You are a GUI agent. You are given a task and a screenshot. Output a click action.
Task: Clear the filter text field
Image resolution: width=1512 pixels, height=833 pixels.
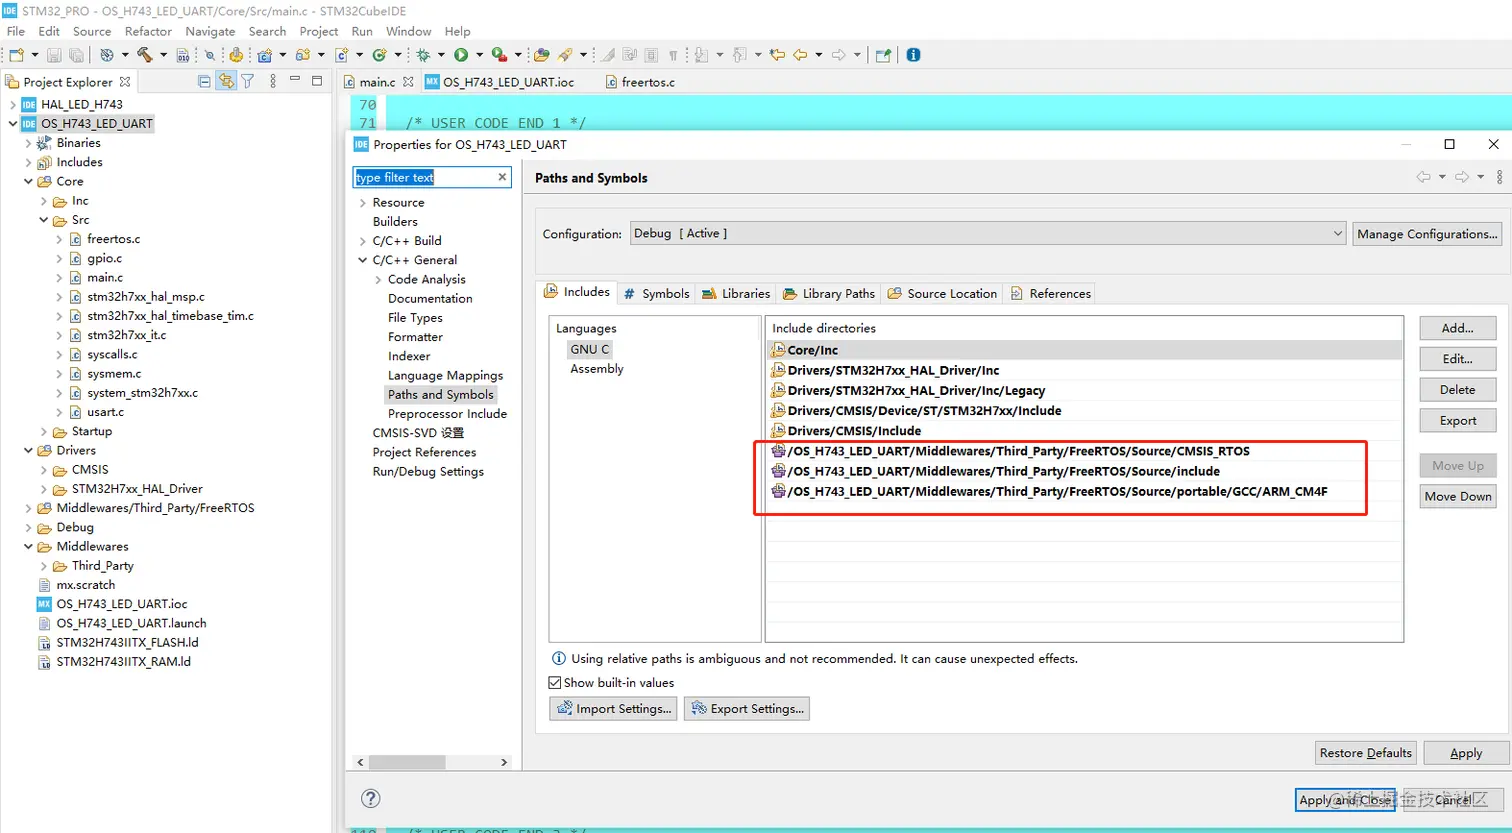click(x=503, y=177)
